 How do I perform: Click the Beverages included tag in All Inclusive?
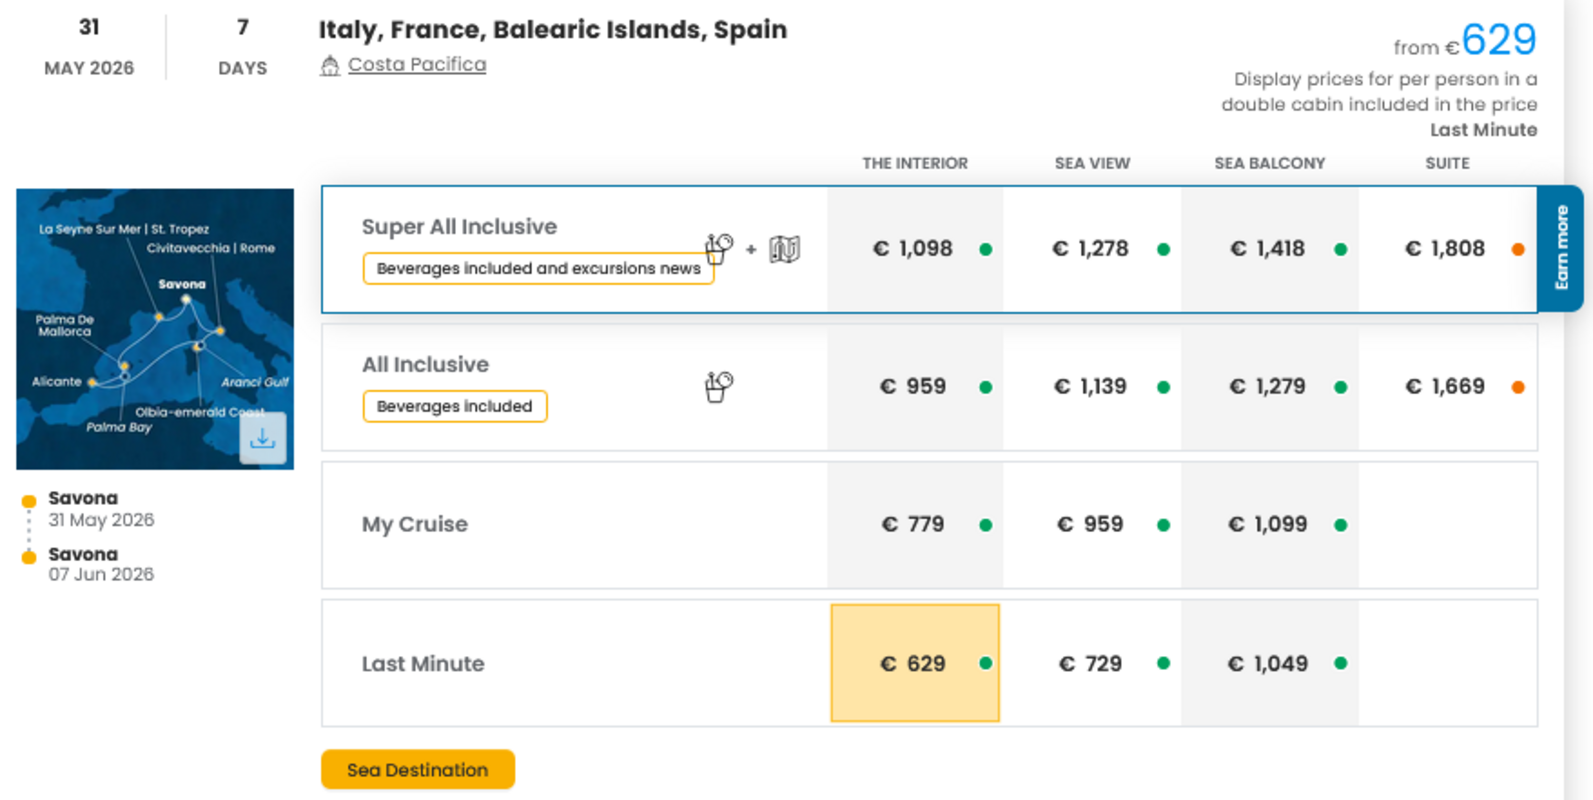(x=455, y=406)
